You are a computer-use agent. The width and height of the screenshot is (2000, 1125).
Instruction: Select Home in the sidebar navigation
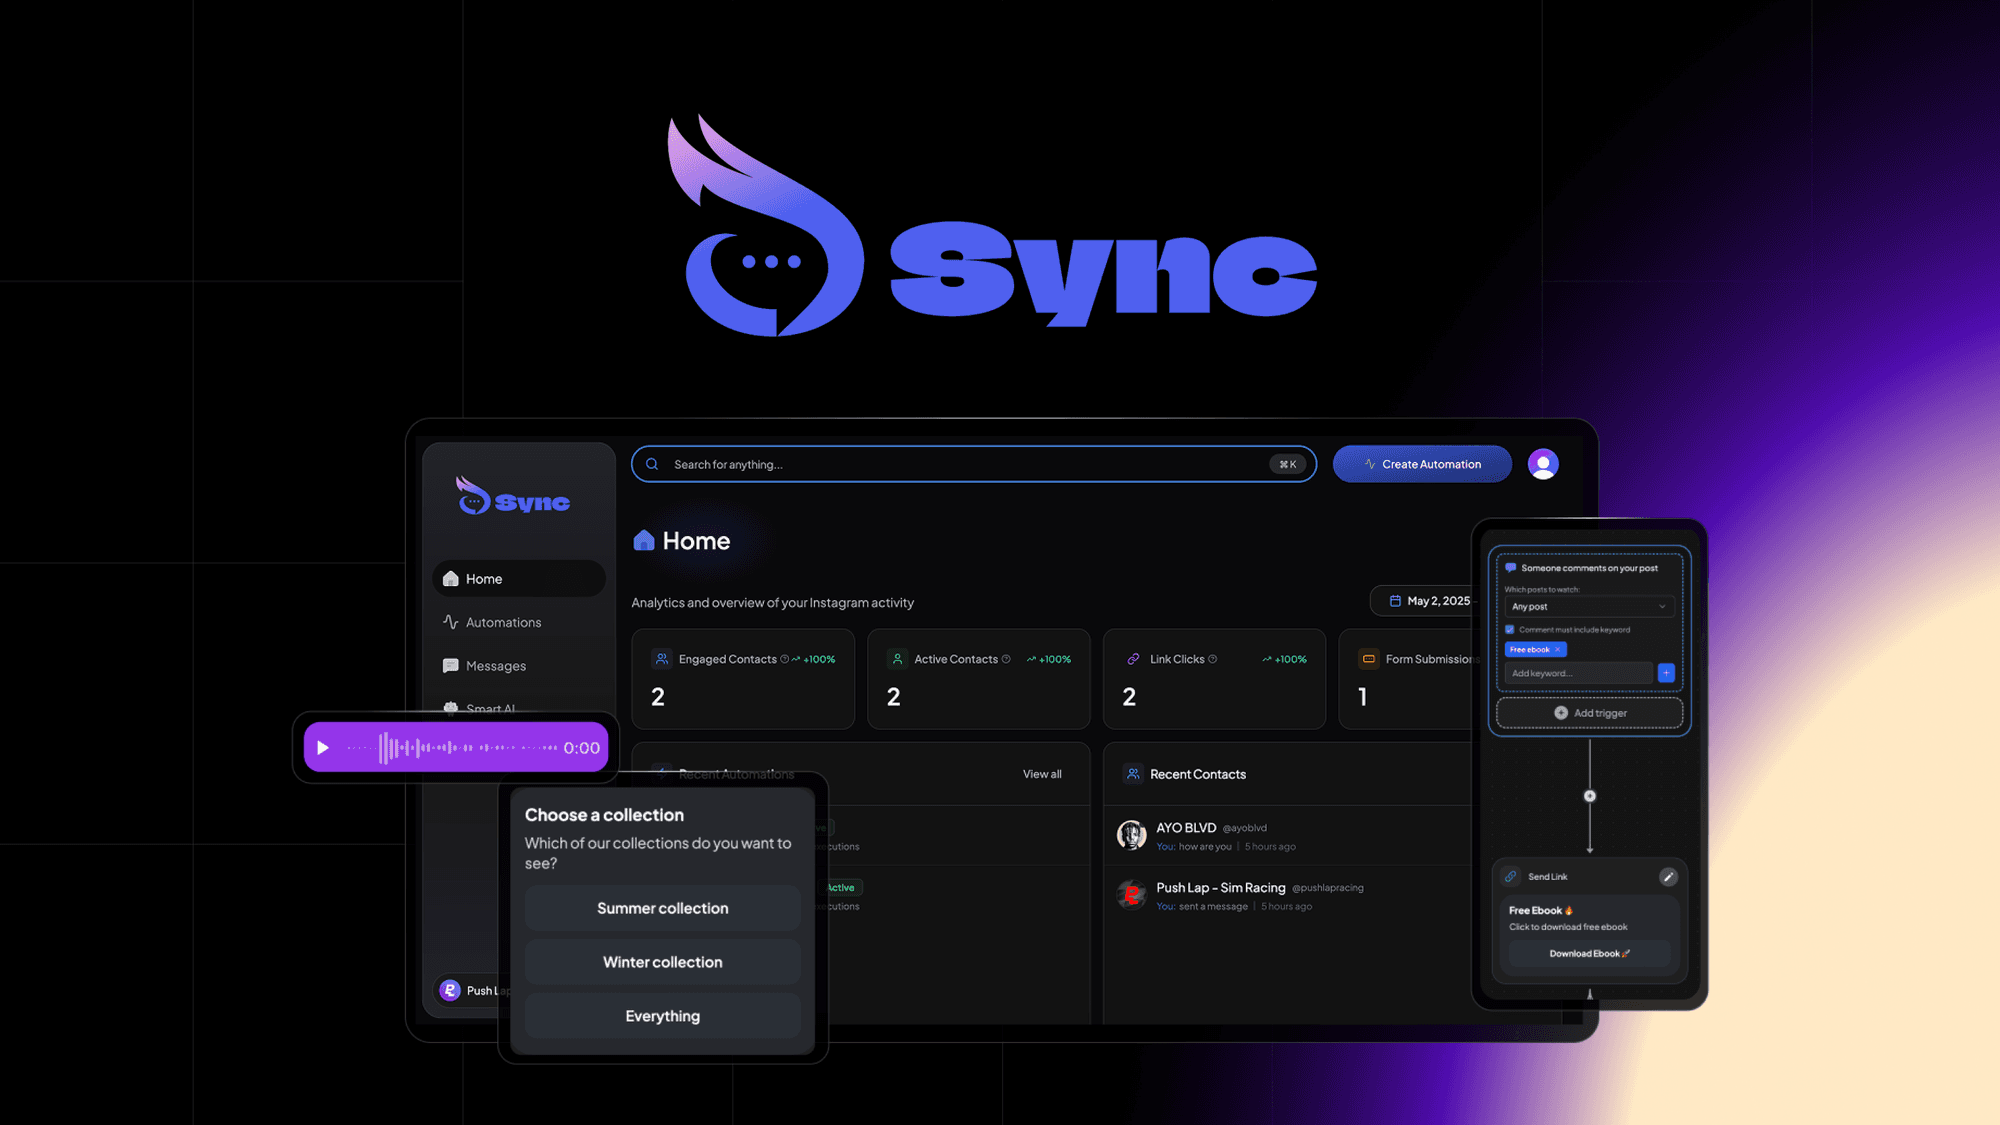click(x=483, y=578)
